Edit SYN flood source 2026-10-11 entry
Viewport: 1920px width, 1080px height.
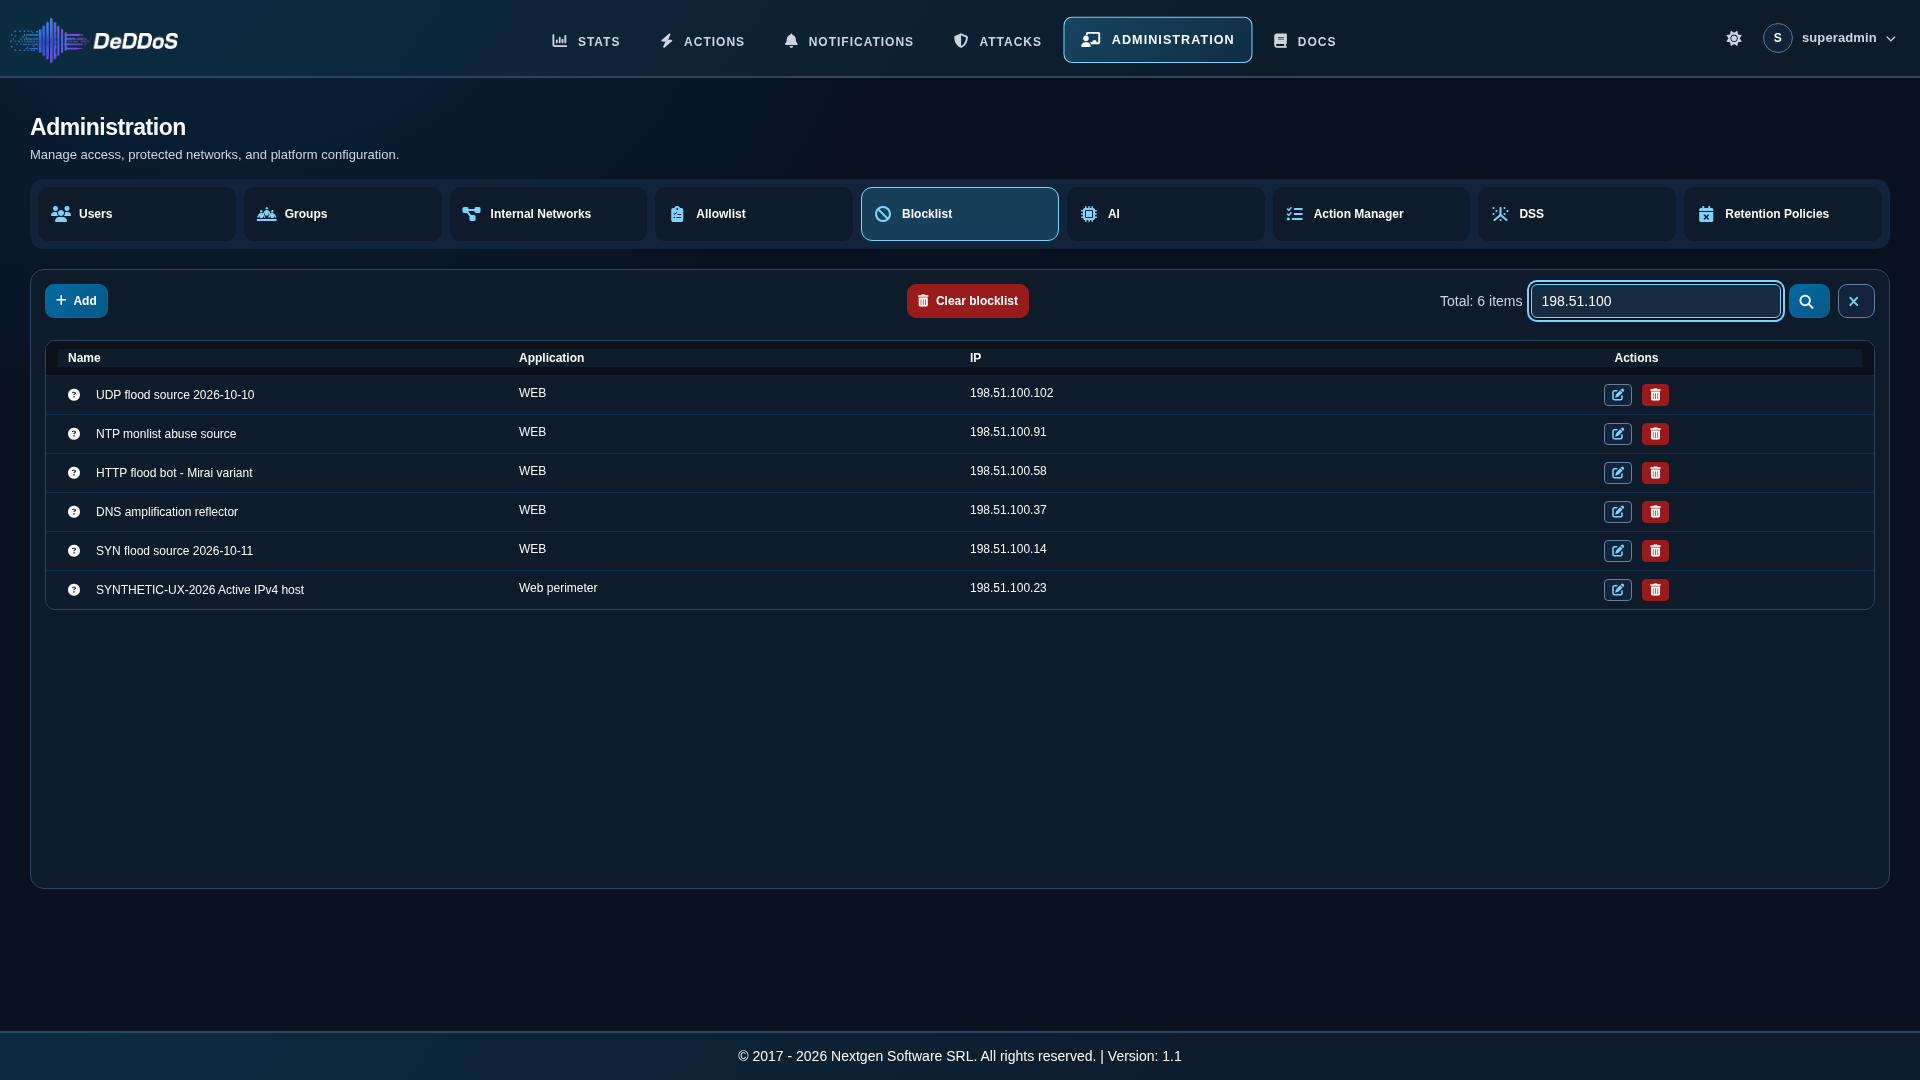[1618, 551]
